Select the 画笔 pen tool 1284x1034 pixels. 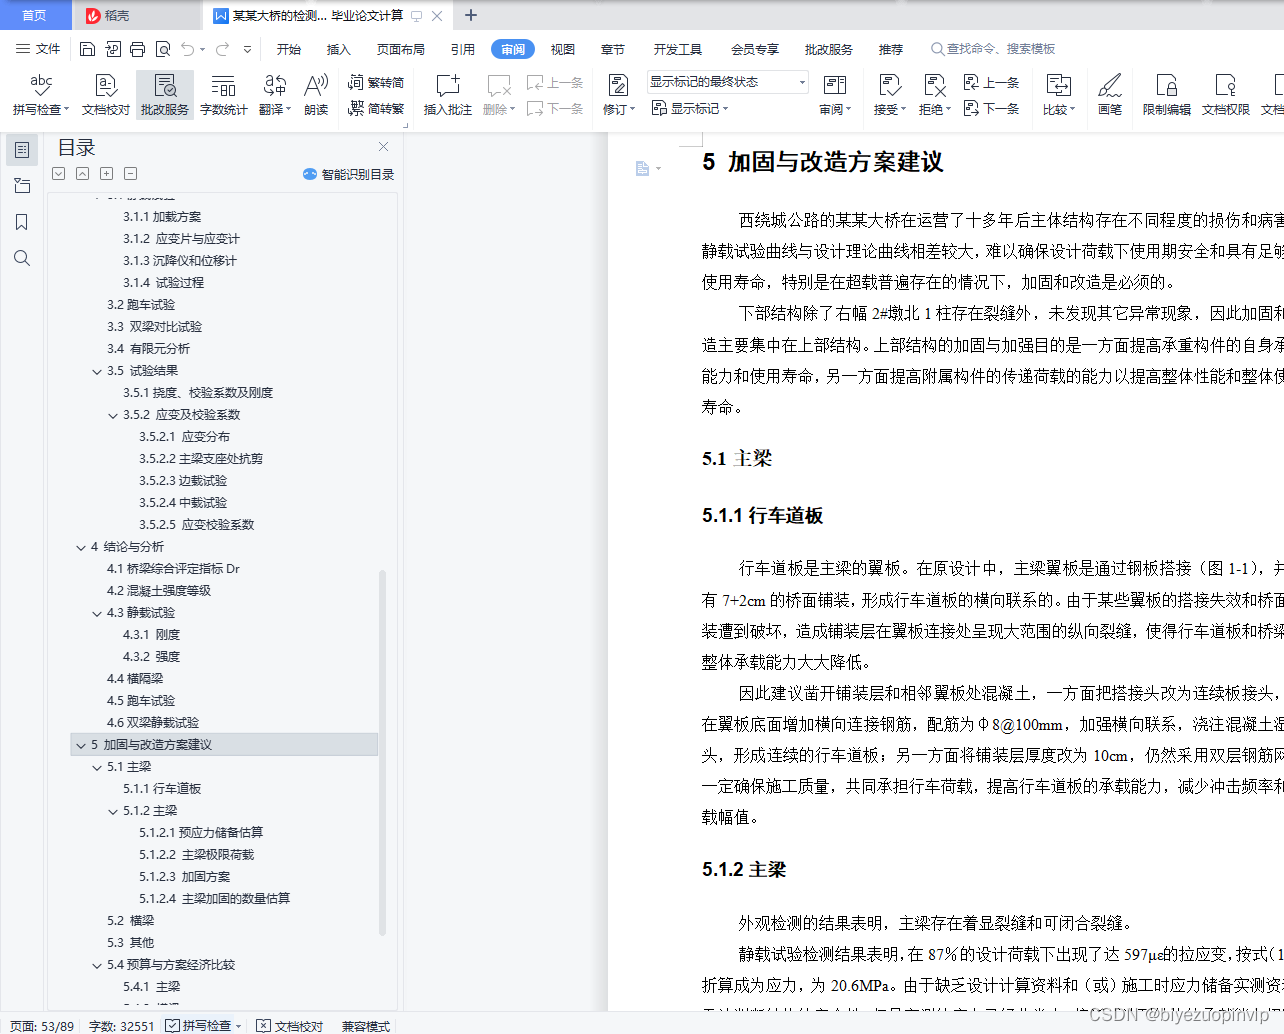coord(1110,95)
